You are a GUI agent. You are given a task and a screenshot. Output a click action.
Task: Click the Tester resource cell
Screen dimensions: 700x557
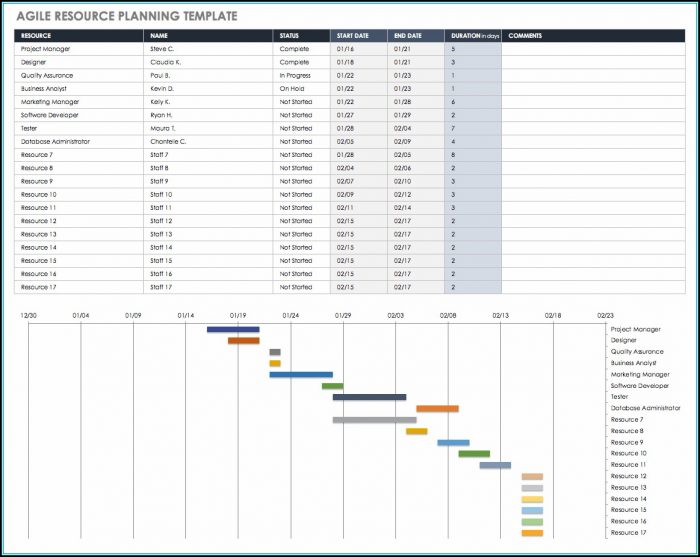pos(79,129)
